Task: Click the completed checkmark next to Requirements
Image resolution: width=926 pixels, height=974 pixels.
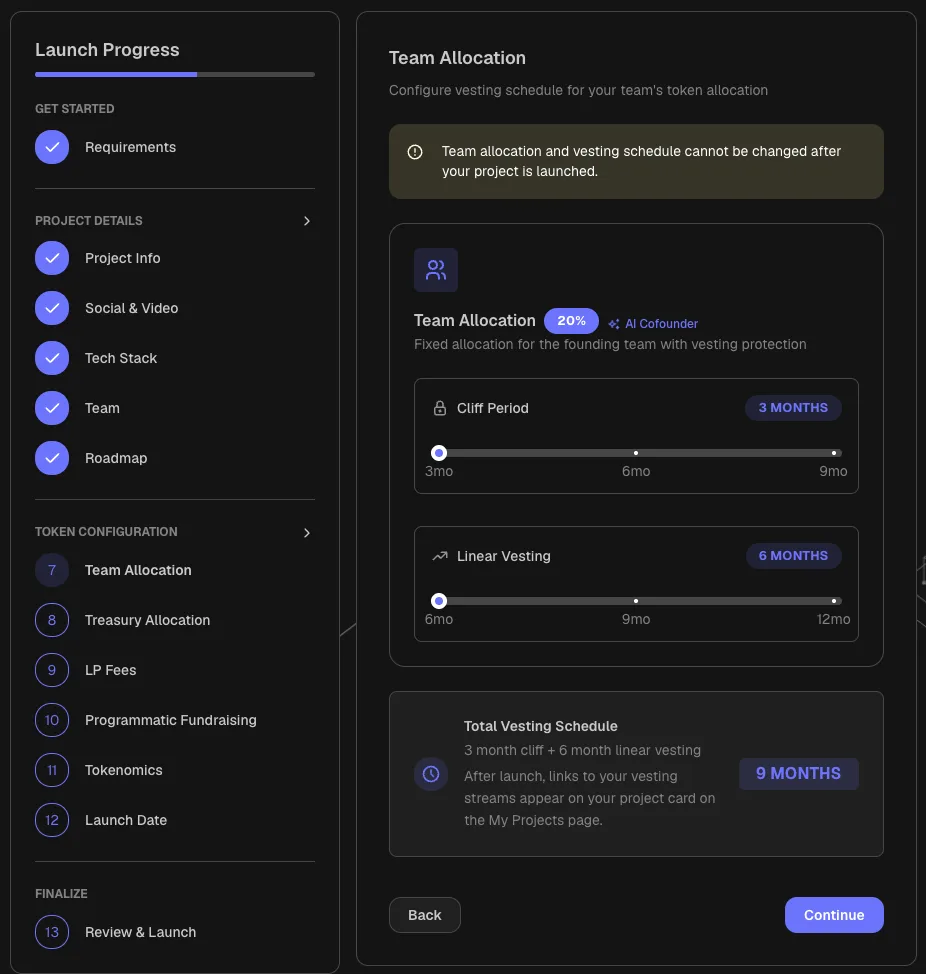Action: (x=52, y=147)
